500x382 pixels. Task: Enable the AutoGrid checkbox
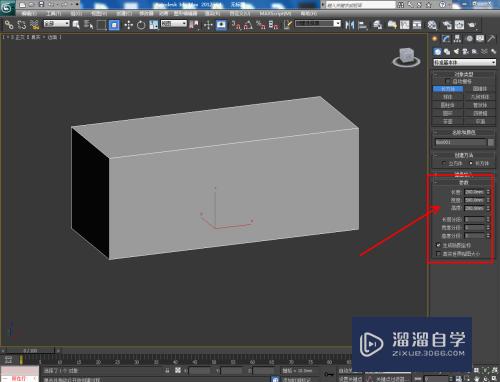coord(448,81)
